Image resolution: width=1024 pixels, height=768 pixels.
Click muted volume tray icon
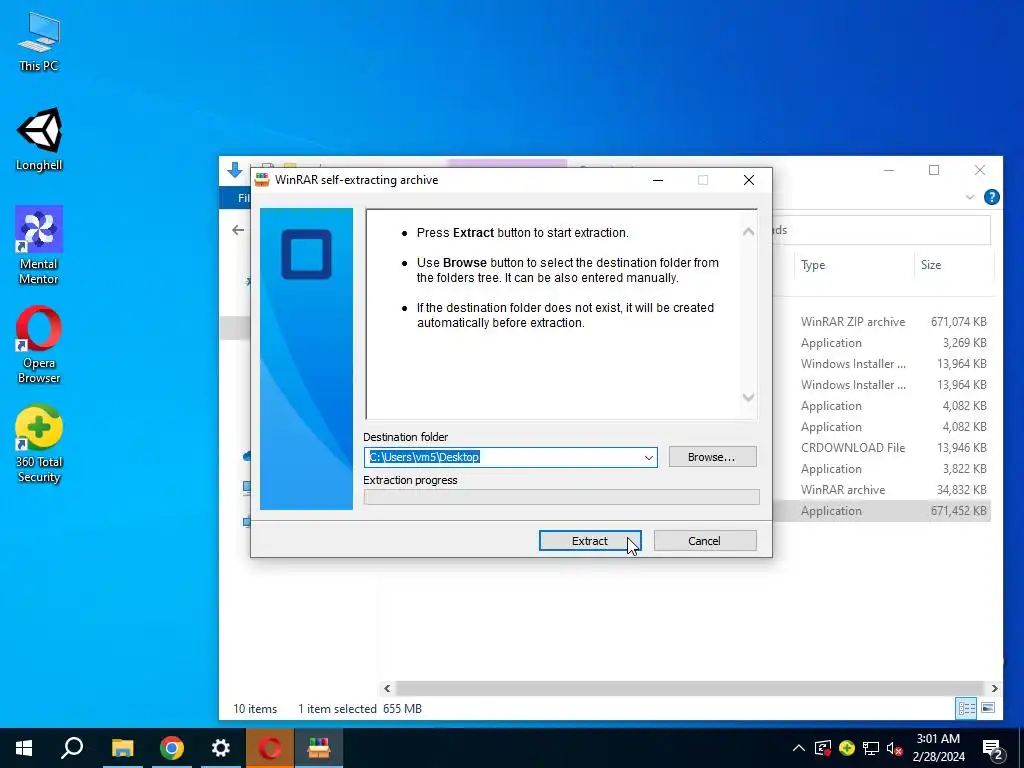(895, 748)
